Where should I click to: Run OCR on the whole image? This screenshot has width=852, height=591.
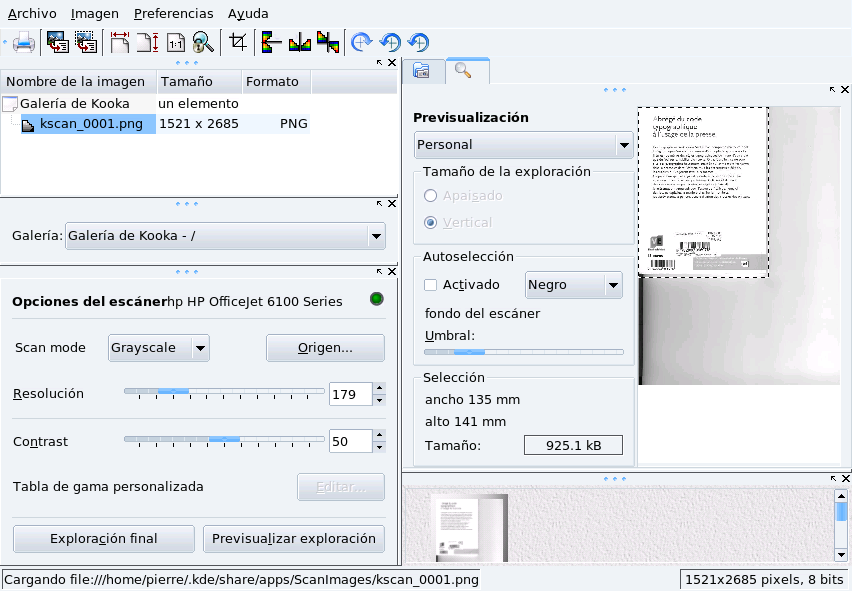pyautogui.click(x=57, y=43)
